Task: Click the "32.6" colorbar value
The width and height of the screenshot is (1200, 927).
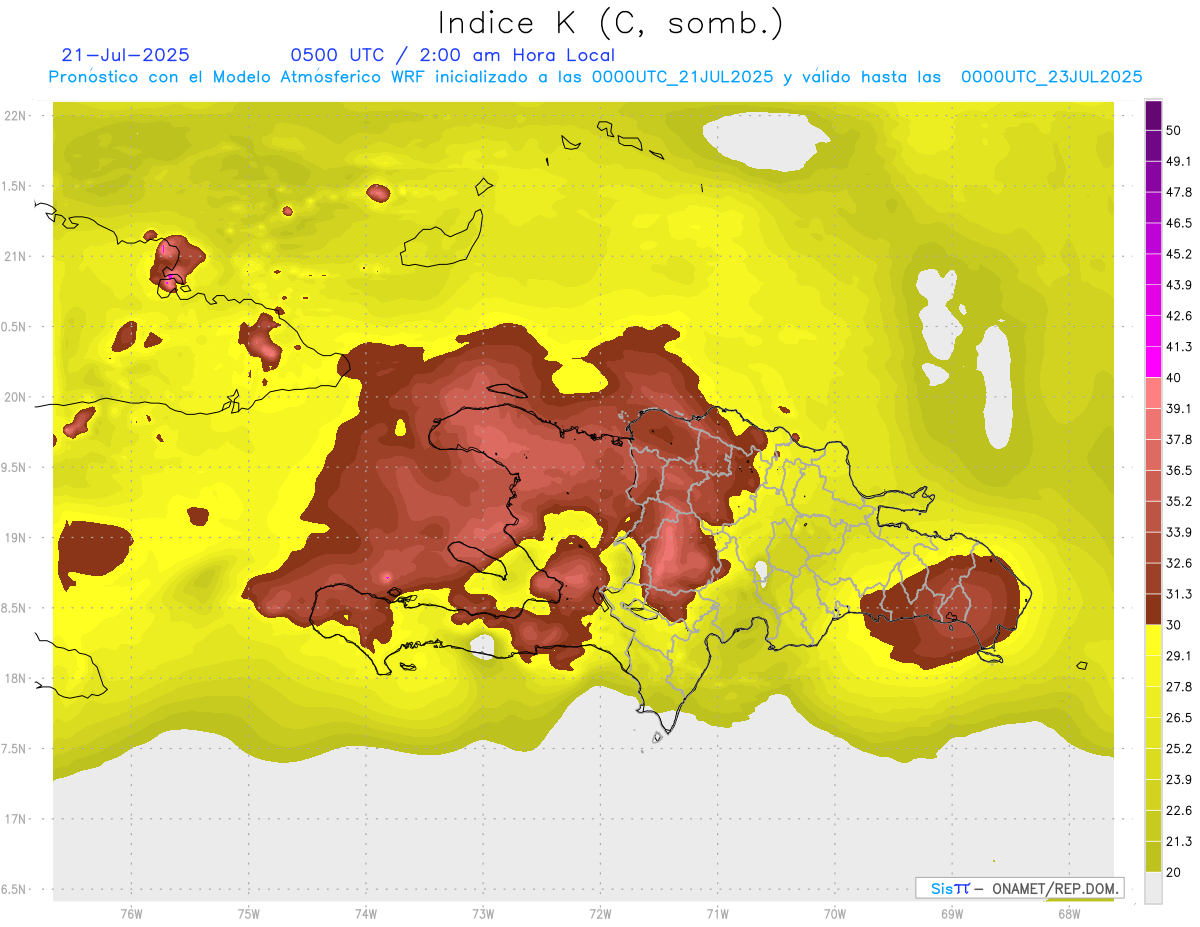Action: click(x=1179, y=563)
